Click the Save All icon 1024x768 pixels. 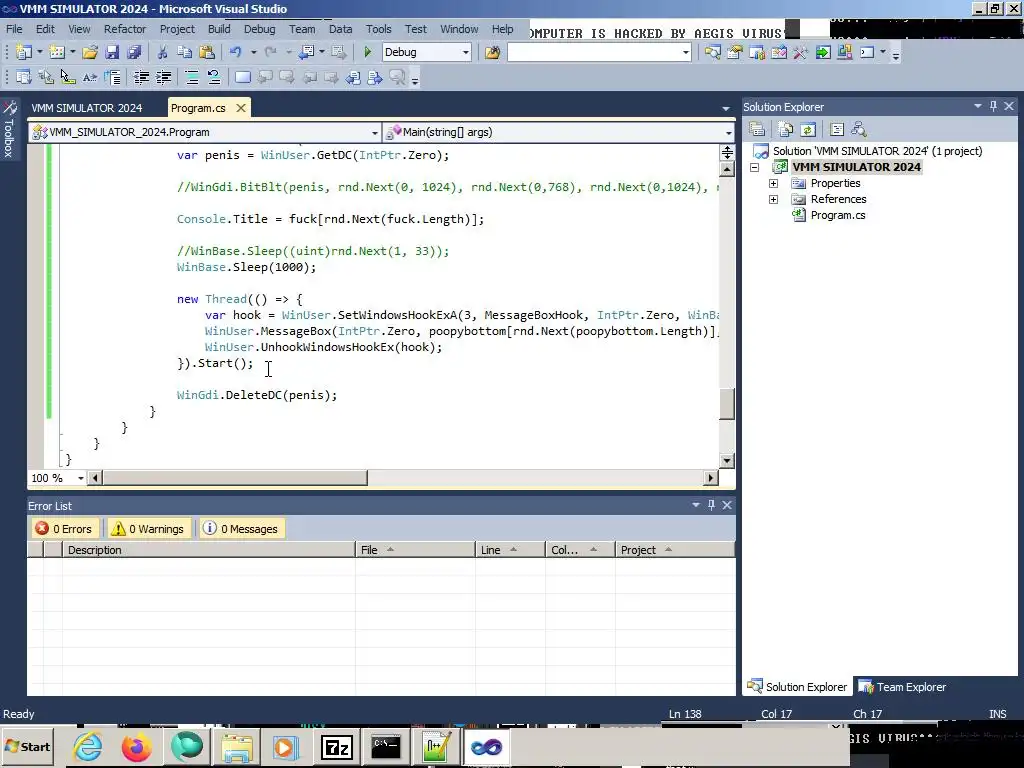[135, 52]
